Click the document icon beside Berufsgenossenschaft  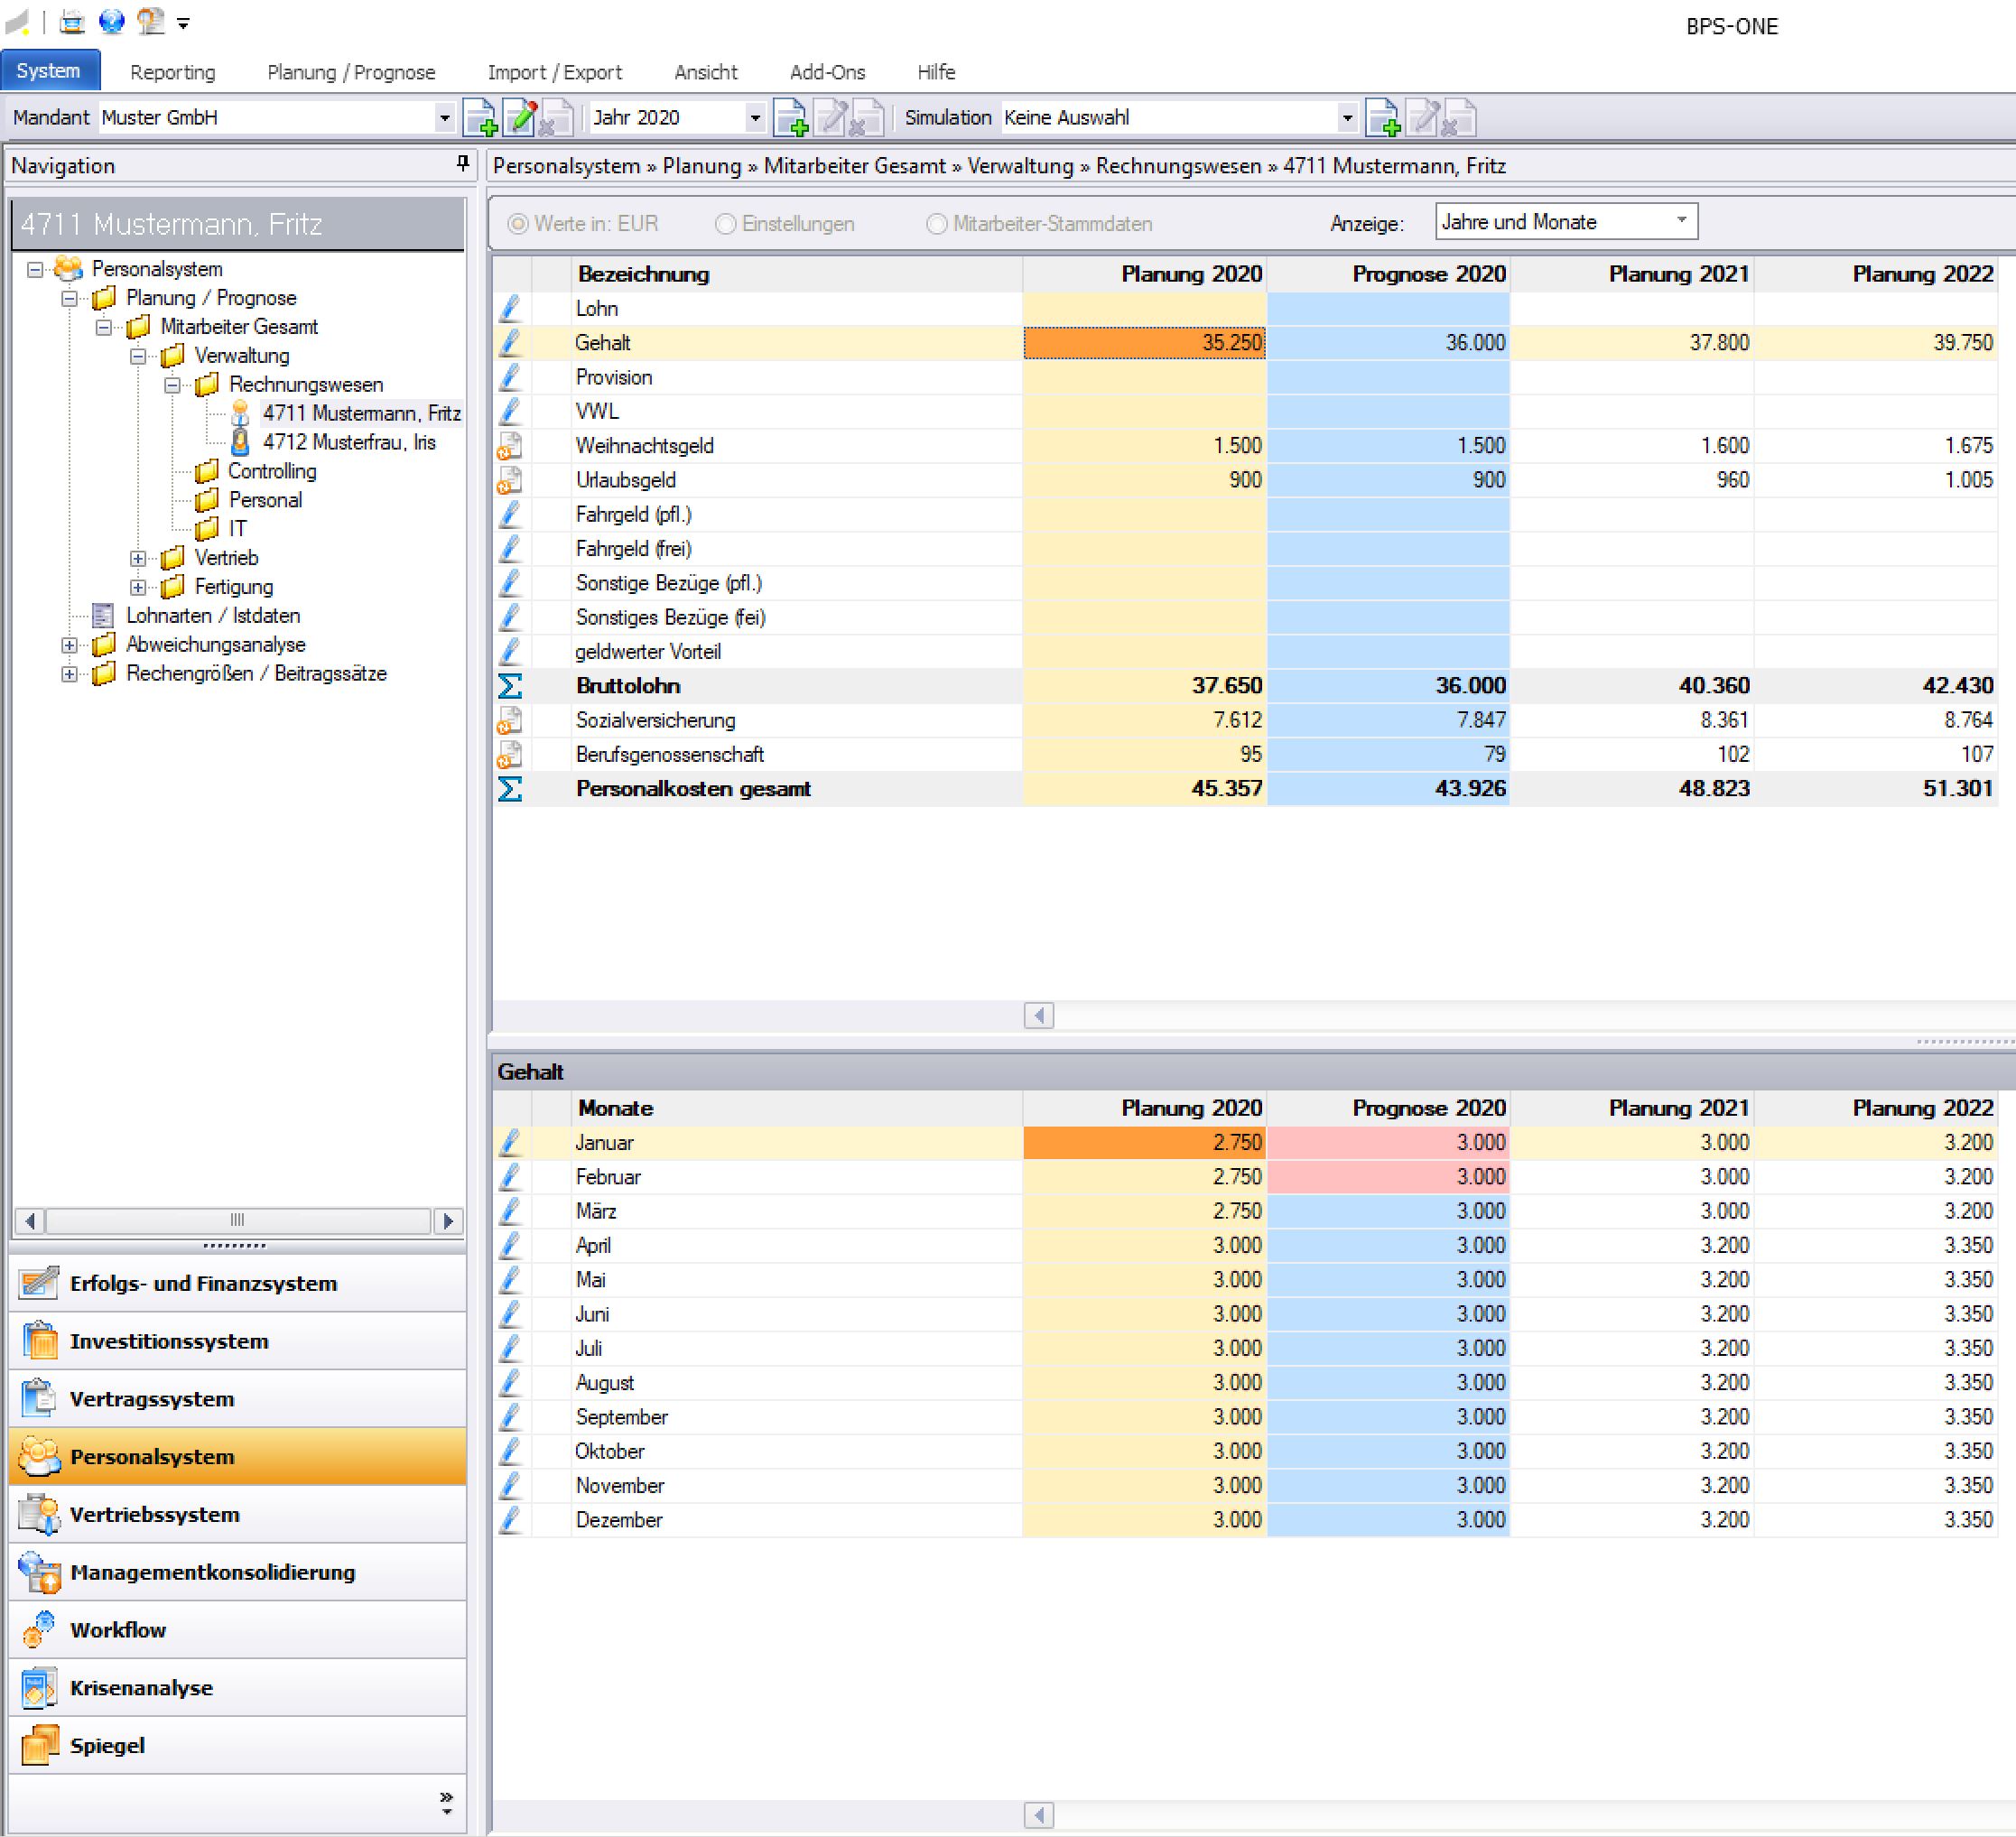510,755
